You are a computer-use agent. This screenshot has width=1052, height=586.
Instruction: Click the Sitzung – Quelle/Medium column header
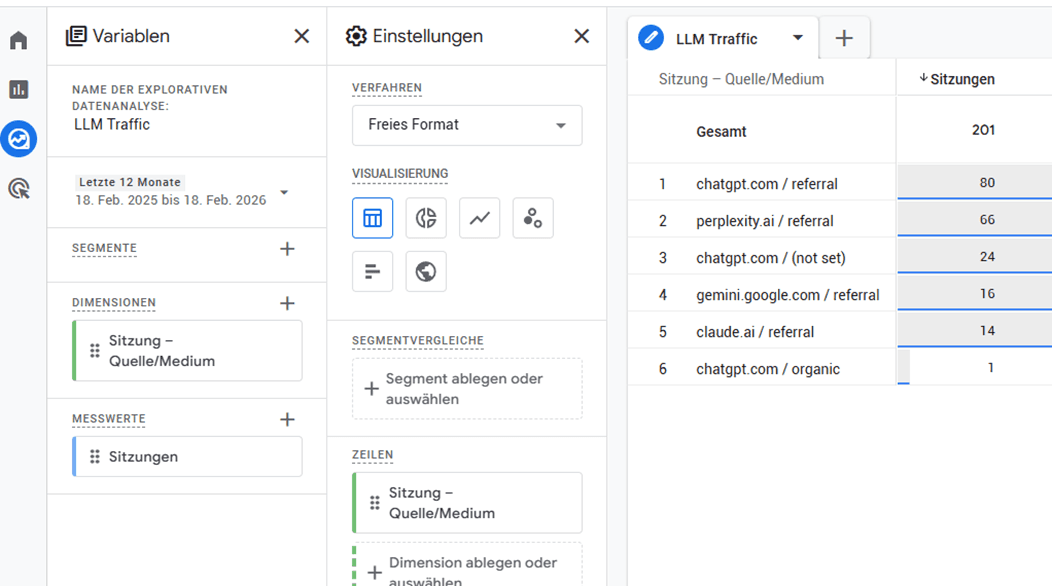tap(741, 79)
